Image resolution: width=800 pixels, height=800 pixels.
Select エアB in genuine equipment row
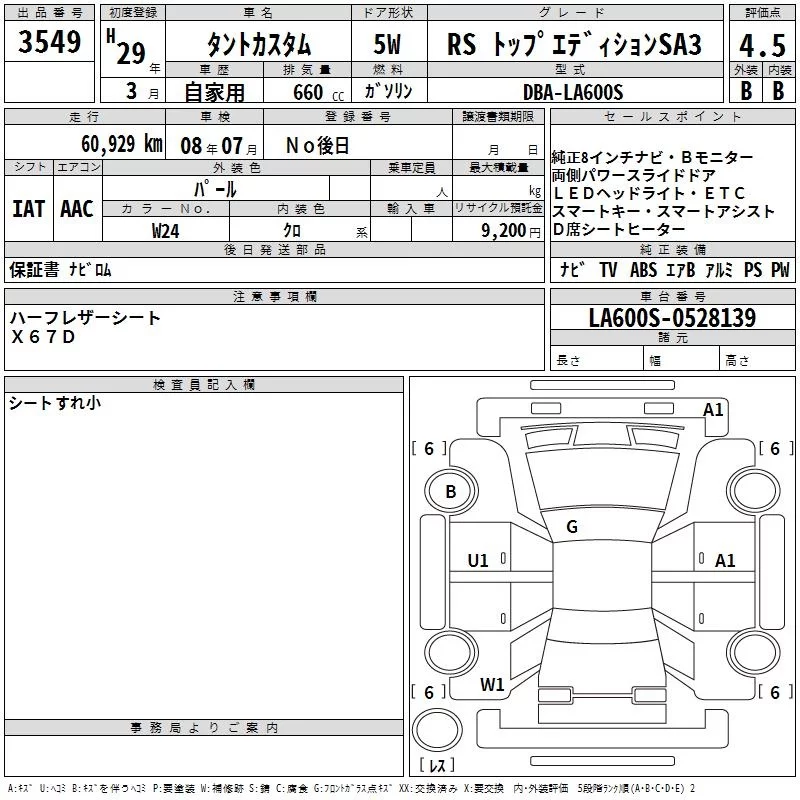680,269
